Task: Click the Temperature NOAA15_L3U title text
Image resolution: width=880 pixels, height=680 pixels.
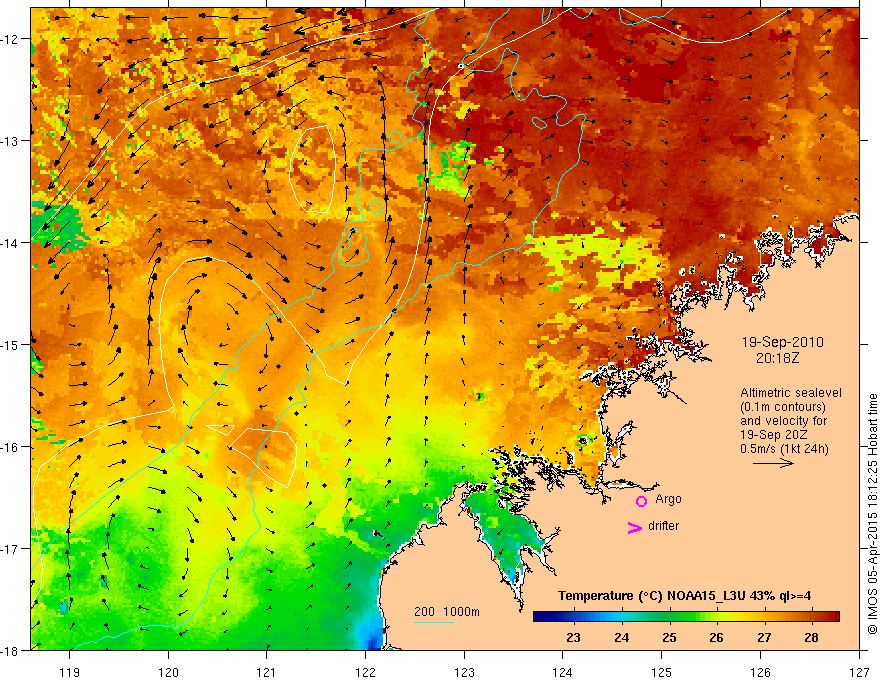Action: click(684, 596)
